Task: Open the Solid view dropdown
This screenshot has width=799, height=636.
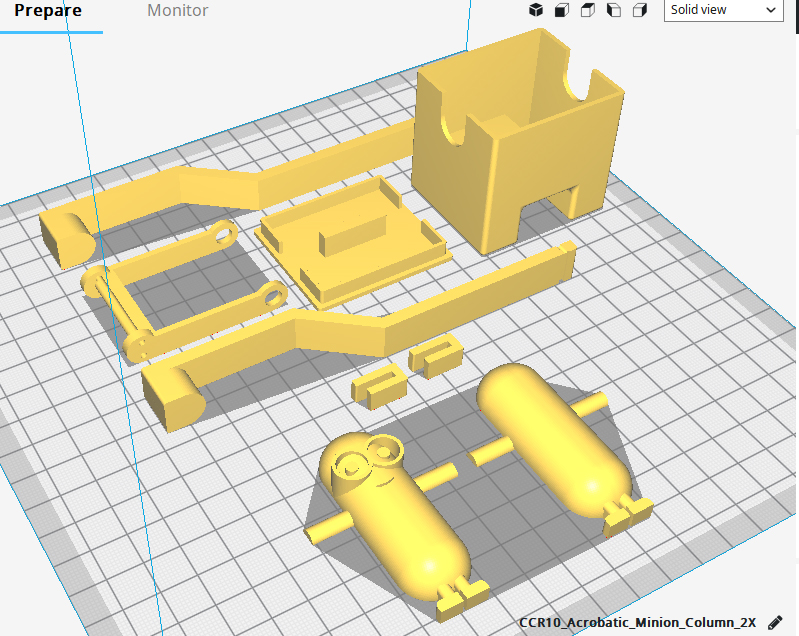Action: 724,10
